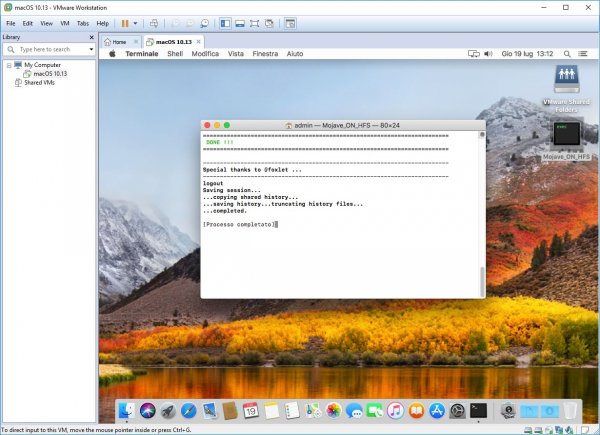Switch to the Home tab
The width and height of the screenshot is (600, 435).
coord(119,42)
